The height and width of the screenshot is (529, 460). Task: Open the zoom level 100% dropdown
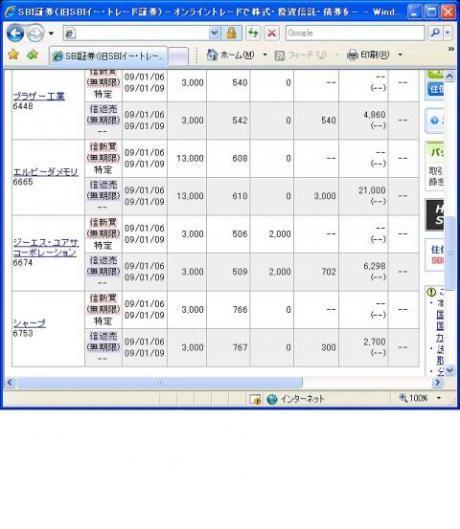[439, 398]
